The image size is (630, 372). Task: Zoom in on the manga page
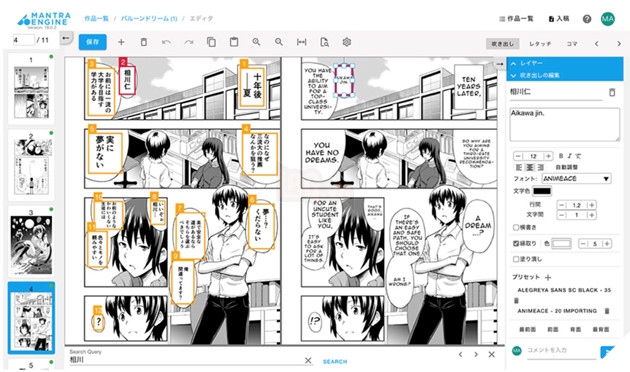point(256,42)
